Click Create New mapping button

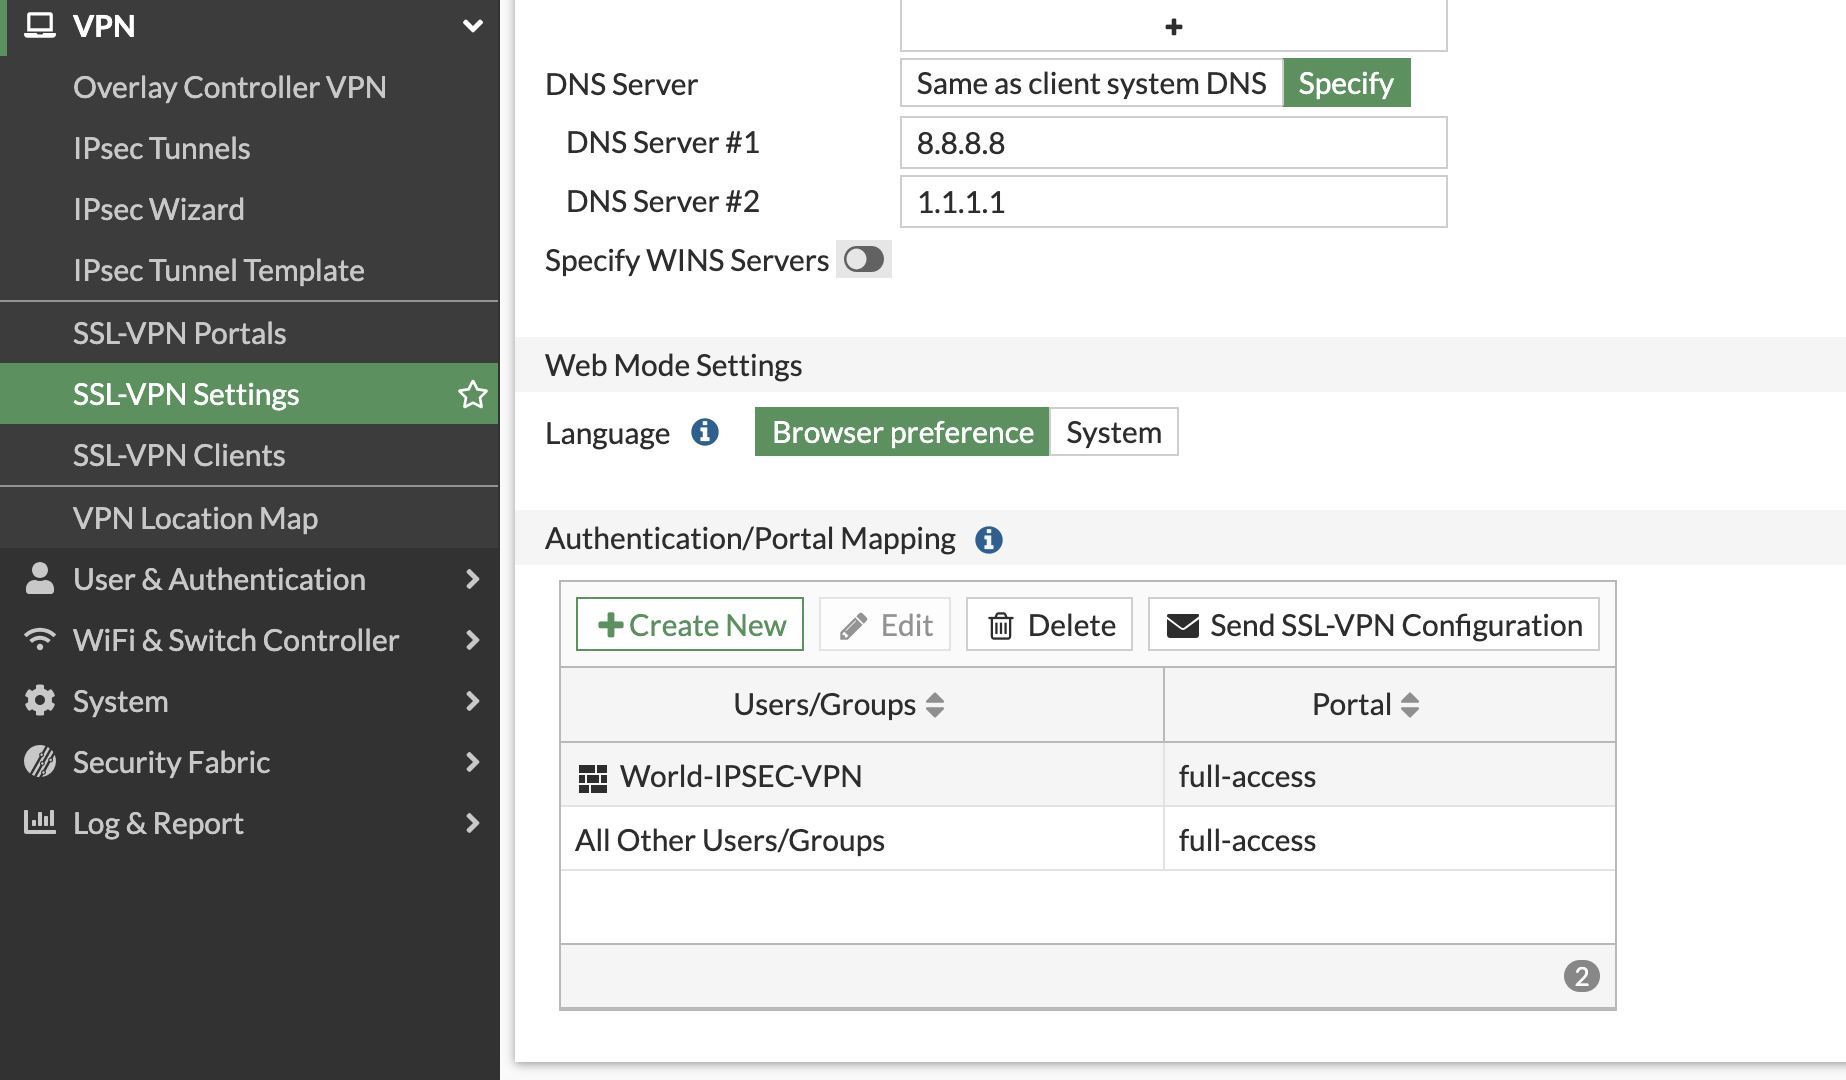click(690, 625)
